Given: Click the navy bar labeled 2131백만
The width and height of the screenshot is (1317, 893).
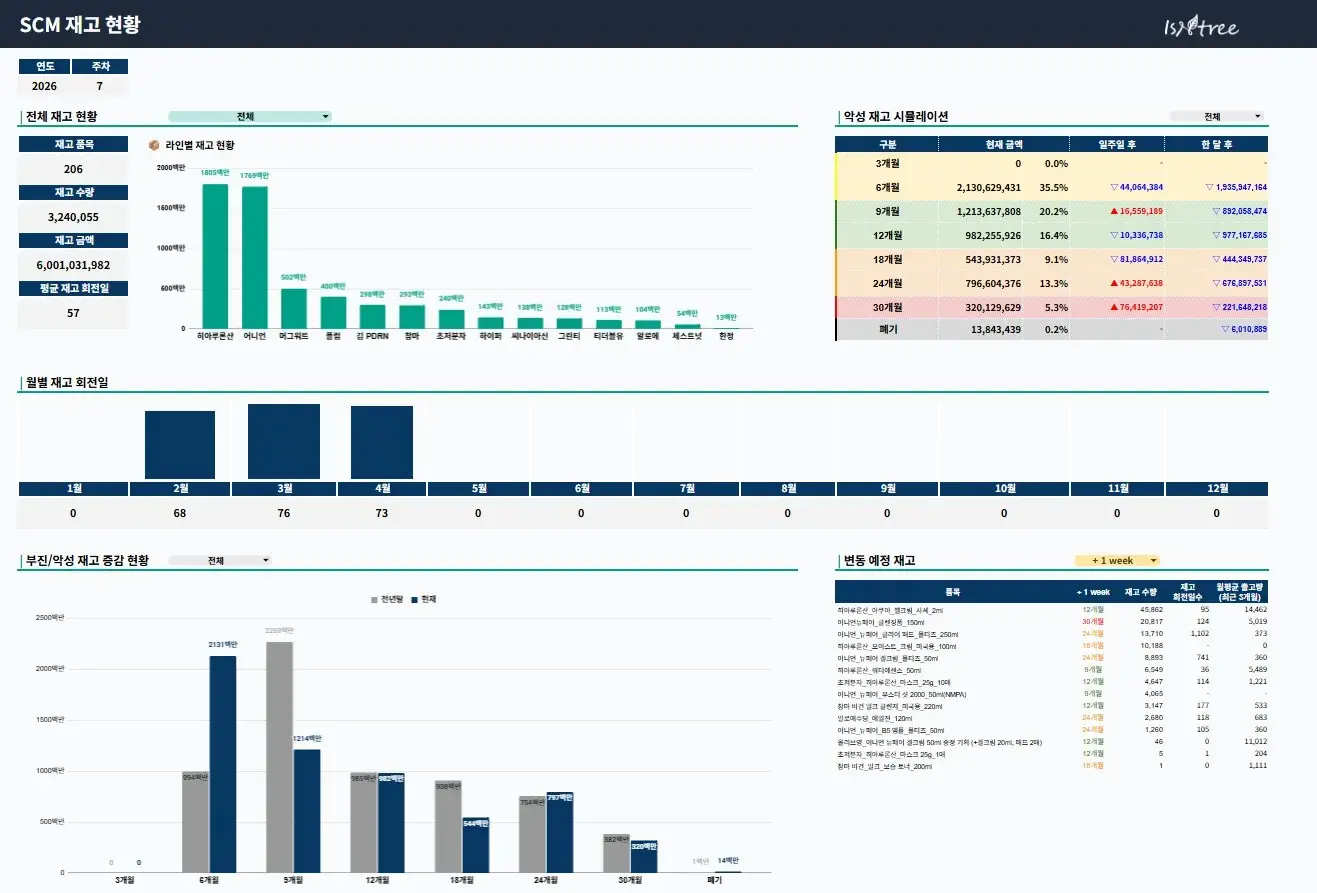Looking at the screenshot, I should point(223,764).
